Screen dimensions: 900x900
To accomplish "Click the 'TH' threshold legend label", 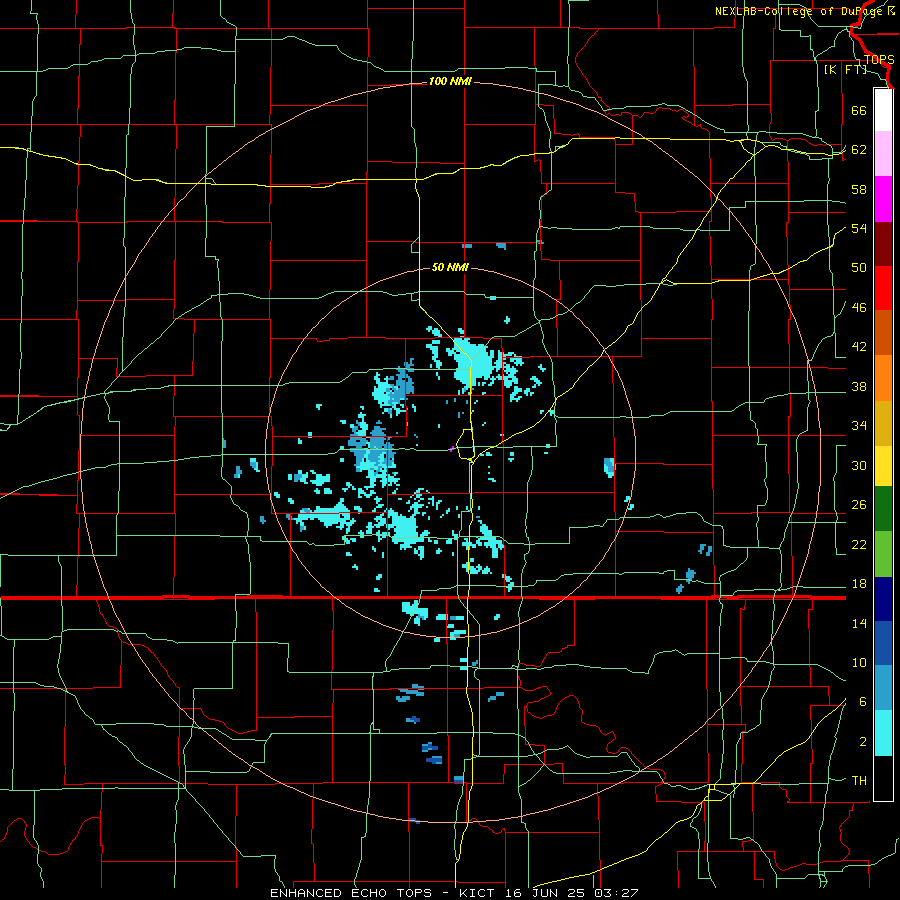I will [x=859, y=781].
